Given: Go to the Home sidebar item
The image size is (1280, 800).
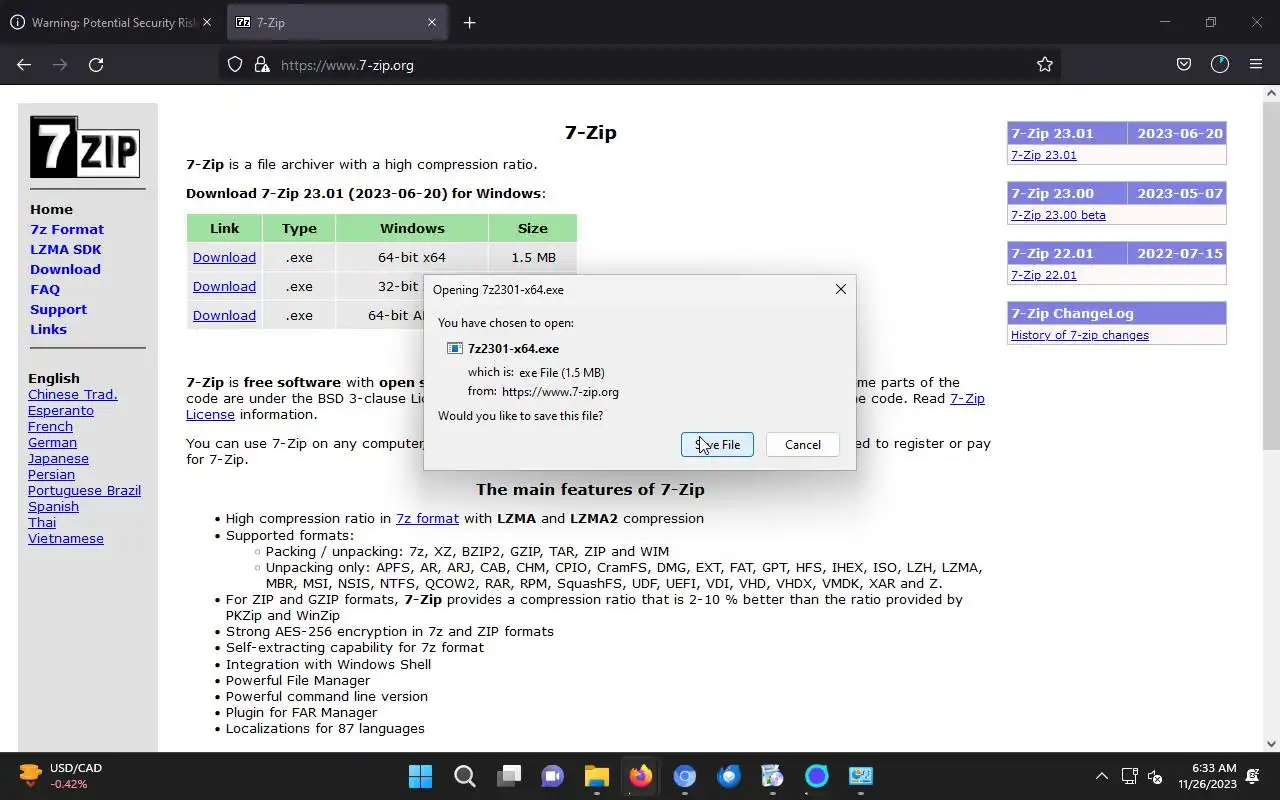Looking at the screenshot, I should coord(51,209).
